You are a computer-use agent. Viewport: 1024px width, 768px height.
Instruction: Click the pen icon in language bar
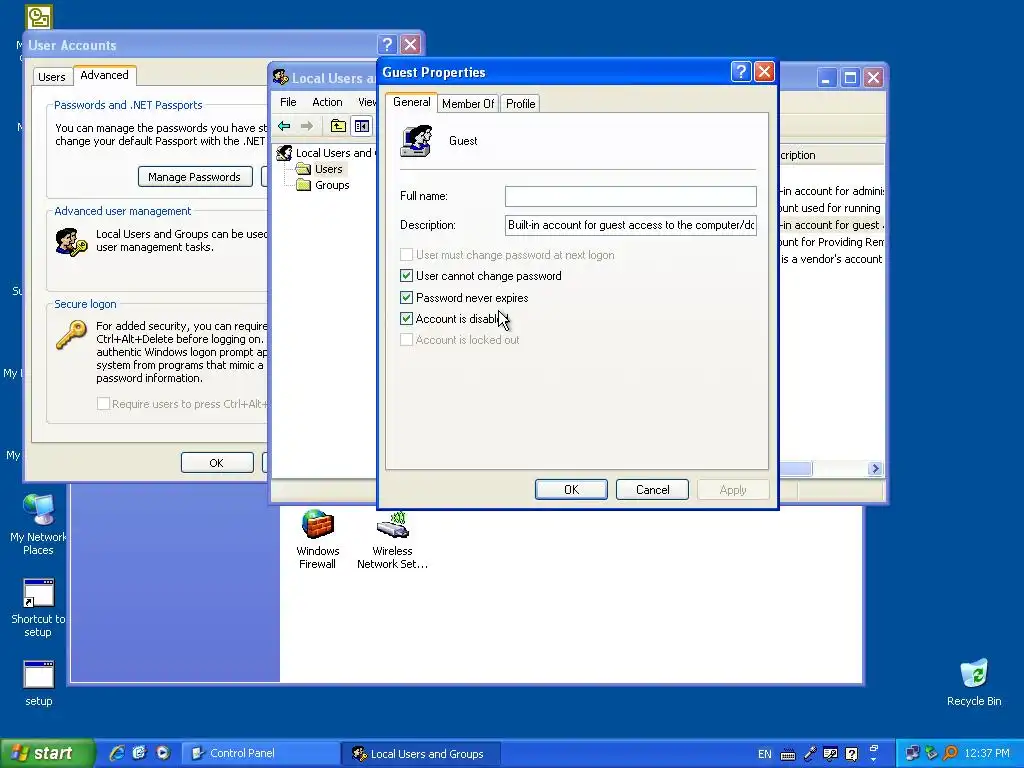[810, 754]
